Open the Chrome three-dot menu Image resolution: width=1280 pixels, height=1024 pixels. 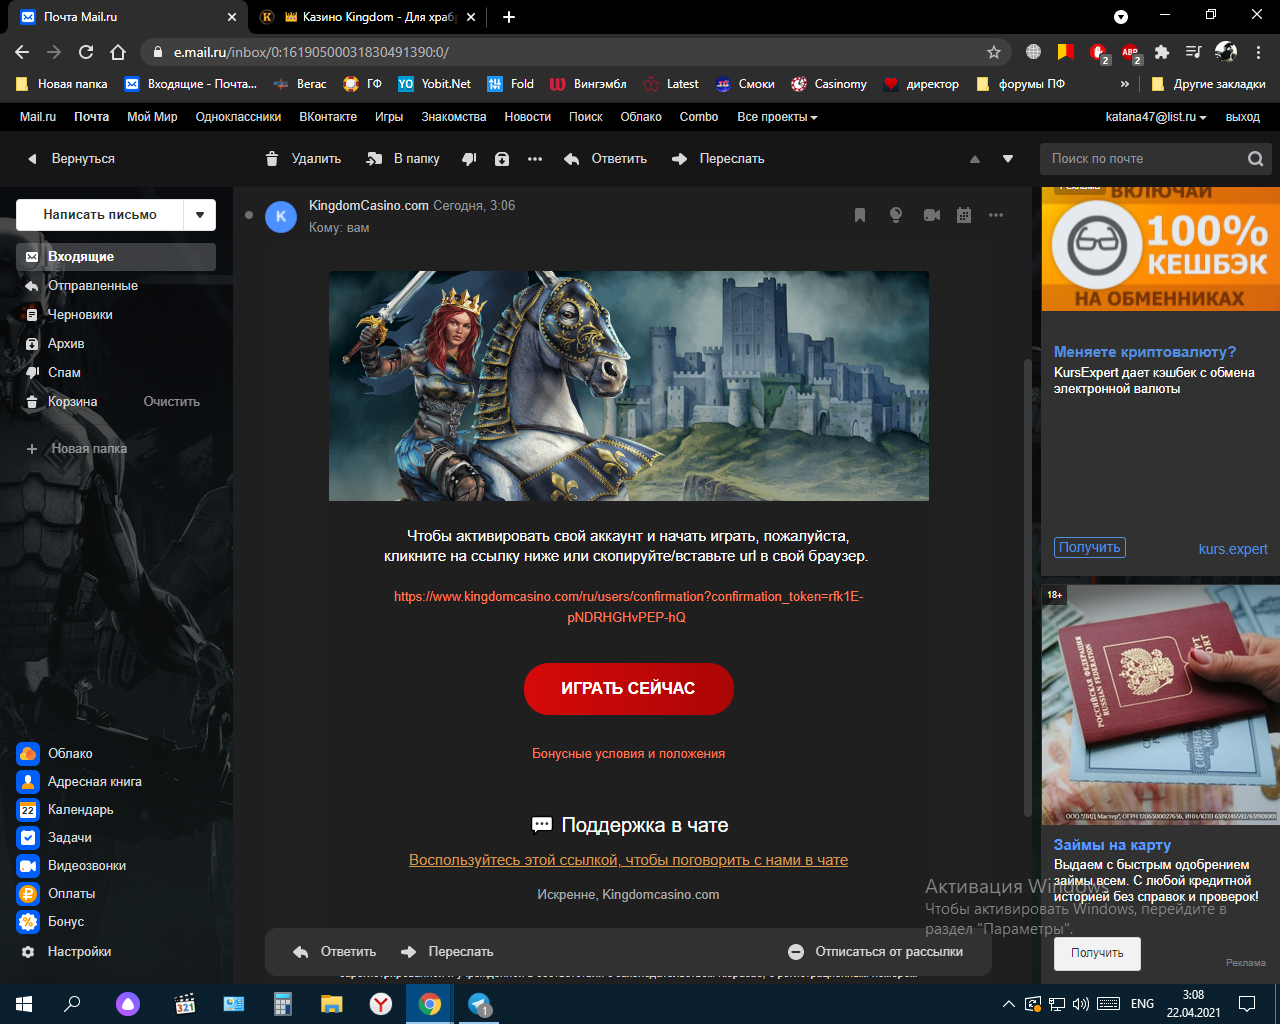tap(1259, 52)
